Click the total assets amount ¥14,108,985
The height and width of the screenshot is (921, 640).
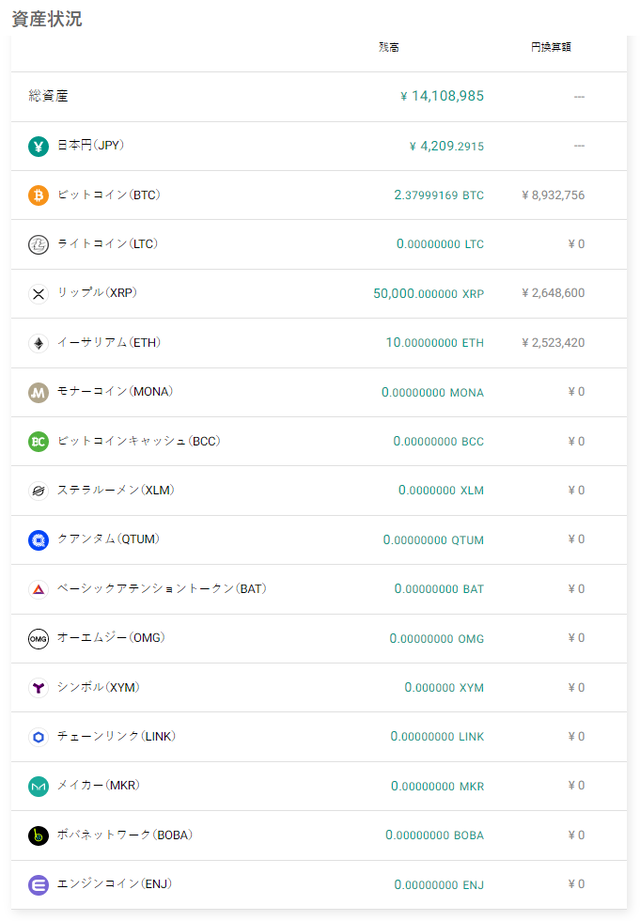442,96
